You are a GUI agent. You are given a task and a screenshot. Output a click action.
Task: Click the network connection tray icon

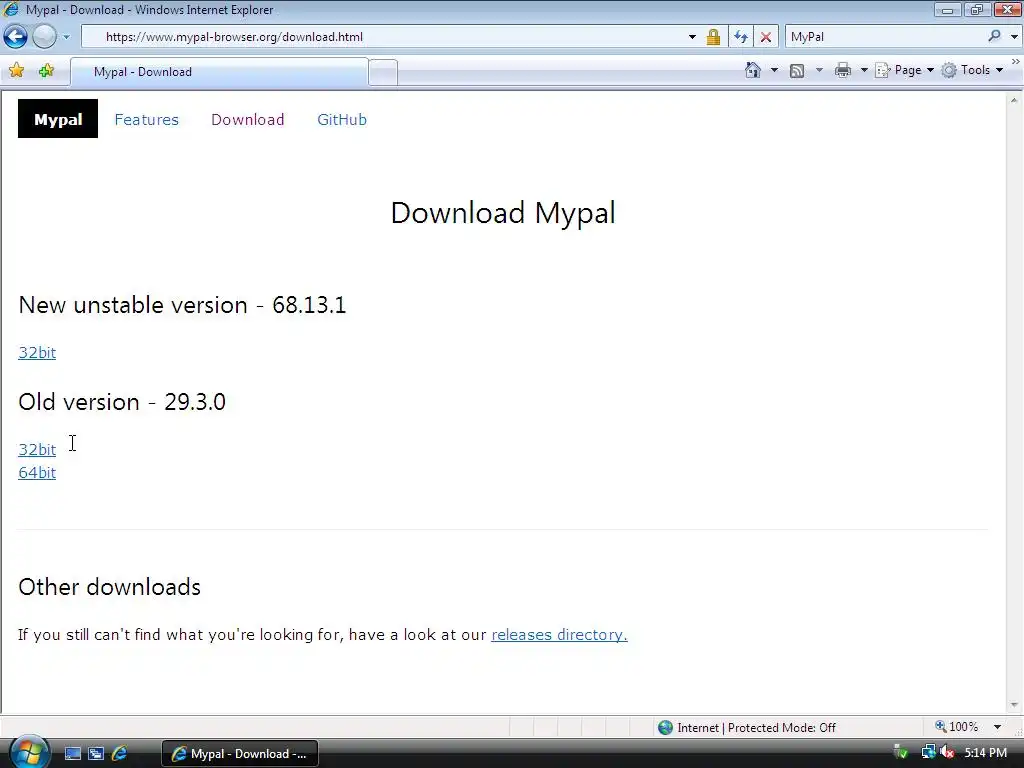pyautogui.click(x=928, y=753)
